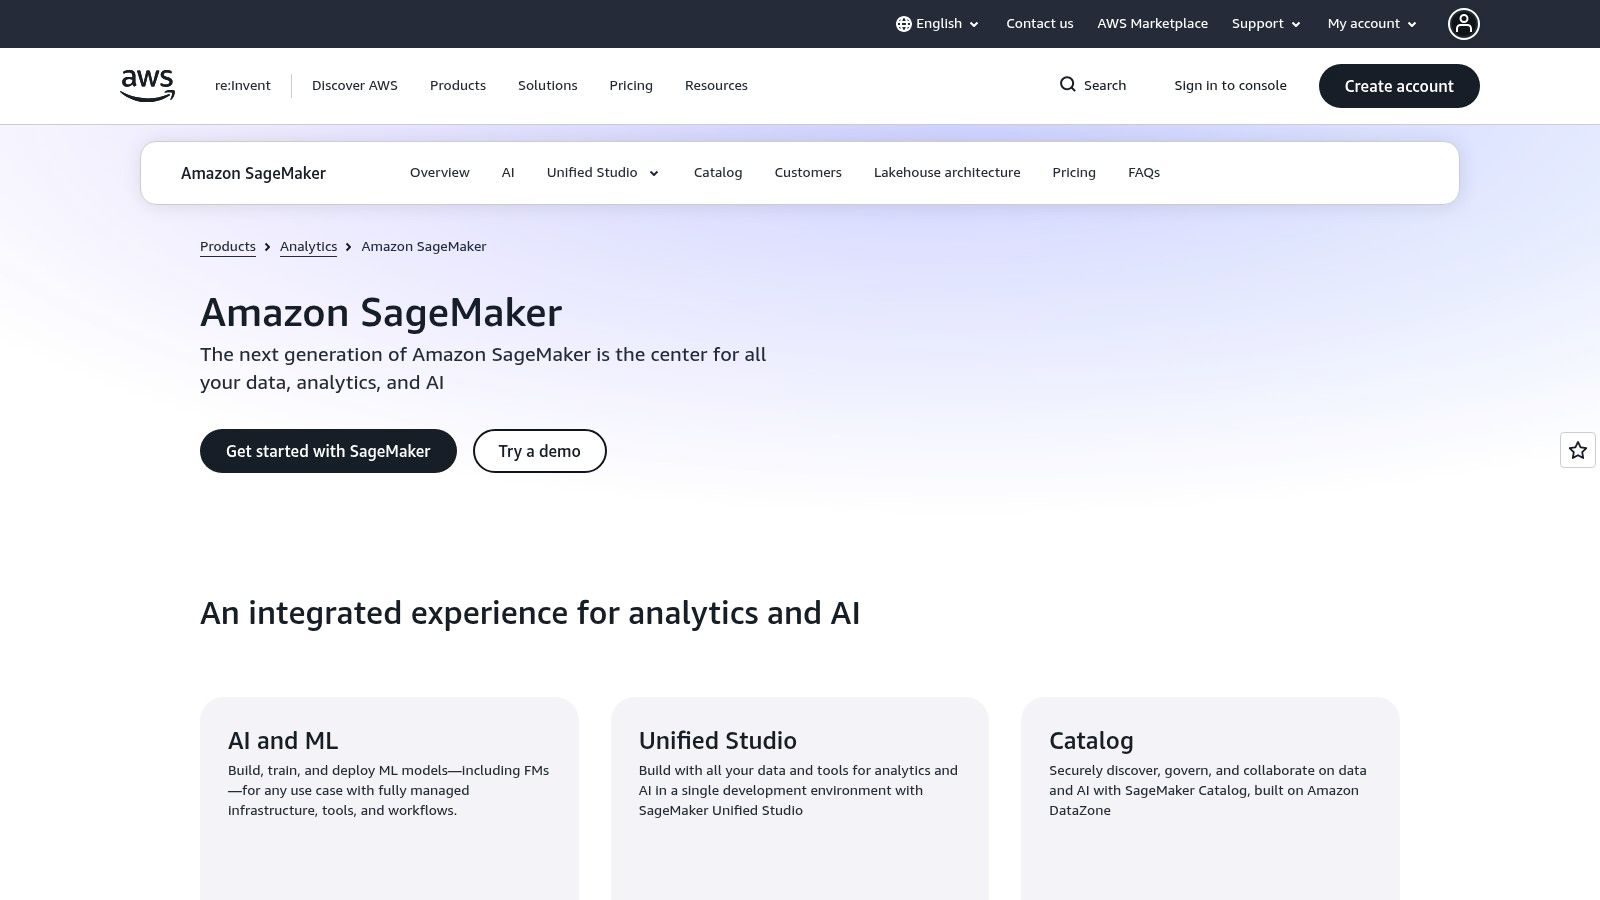Click the Products breadcrumb link
Screen dimensions: 1600x900
point(228,246)
